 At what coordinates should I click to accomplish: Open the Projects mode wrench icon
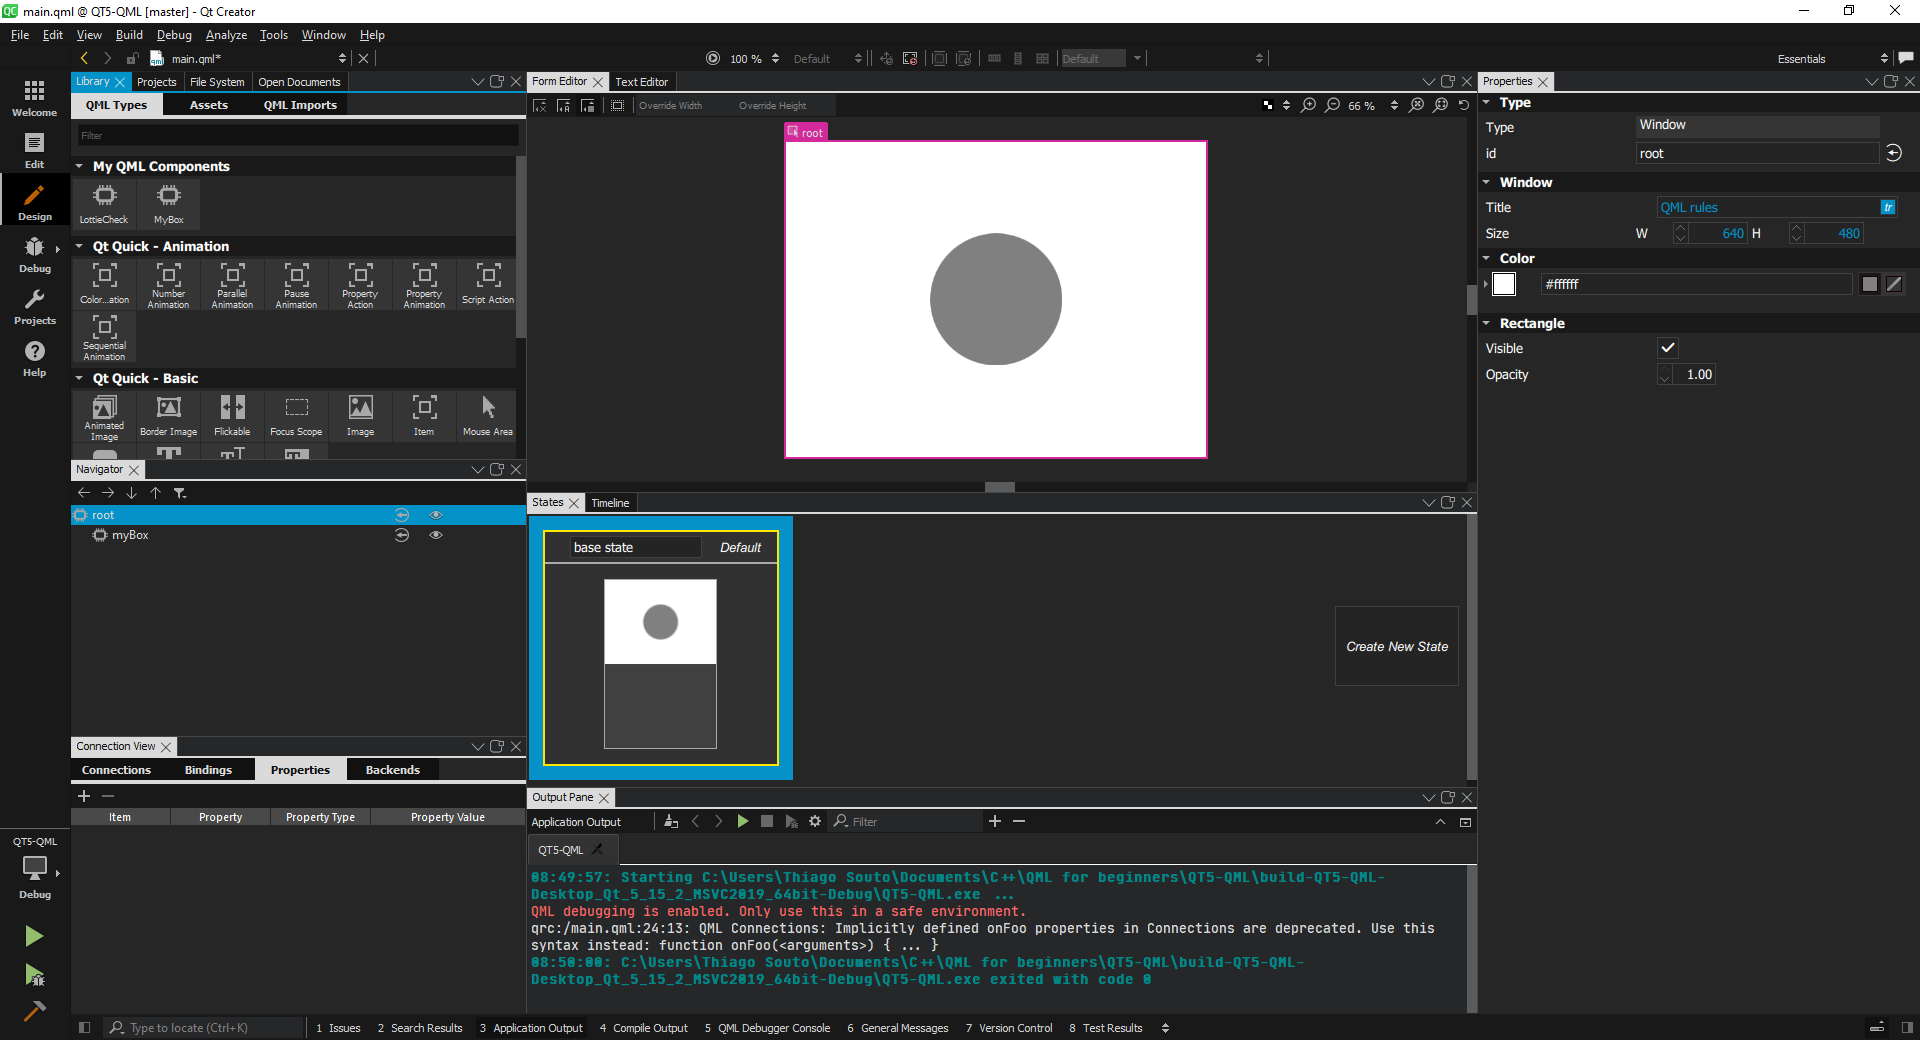pyautogui.click(x=34, y=306)
